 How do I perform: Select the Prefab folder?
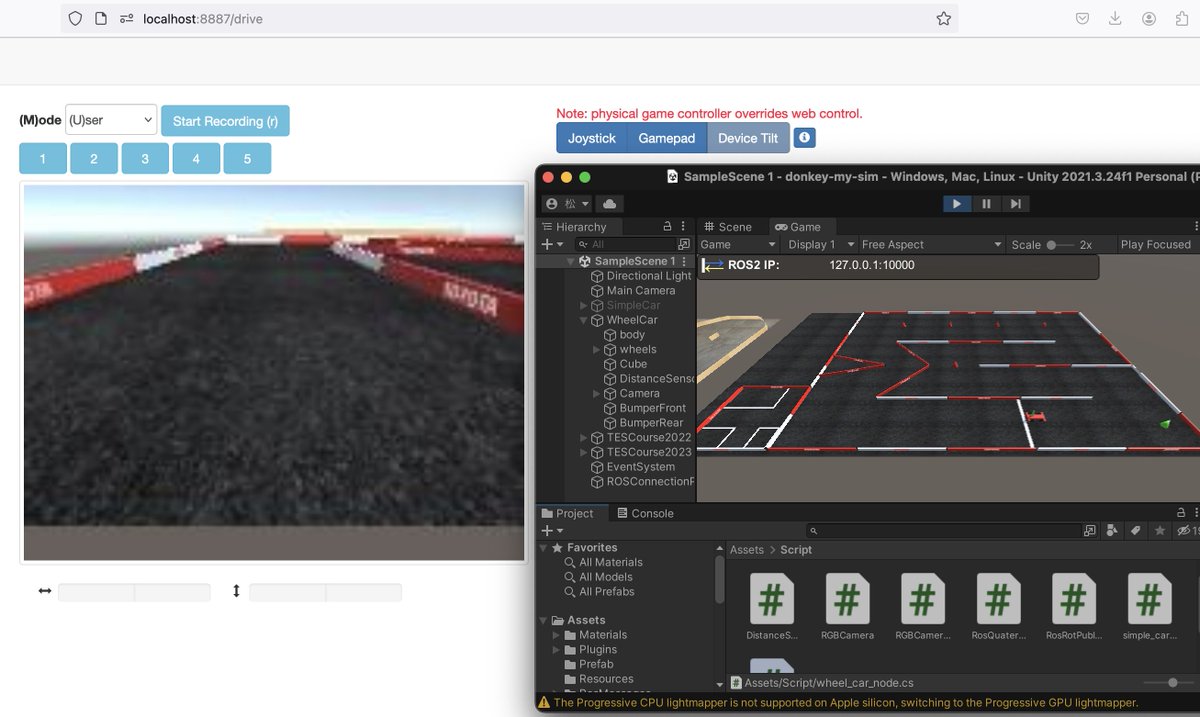[588, 664]
